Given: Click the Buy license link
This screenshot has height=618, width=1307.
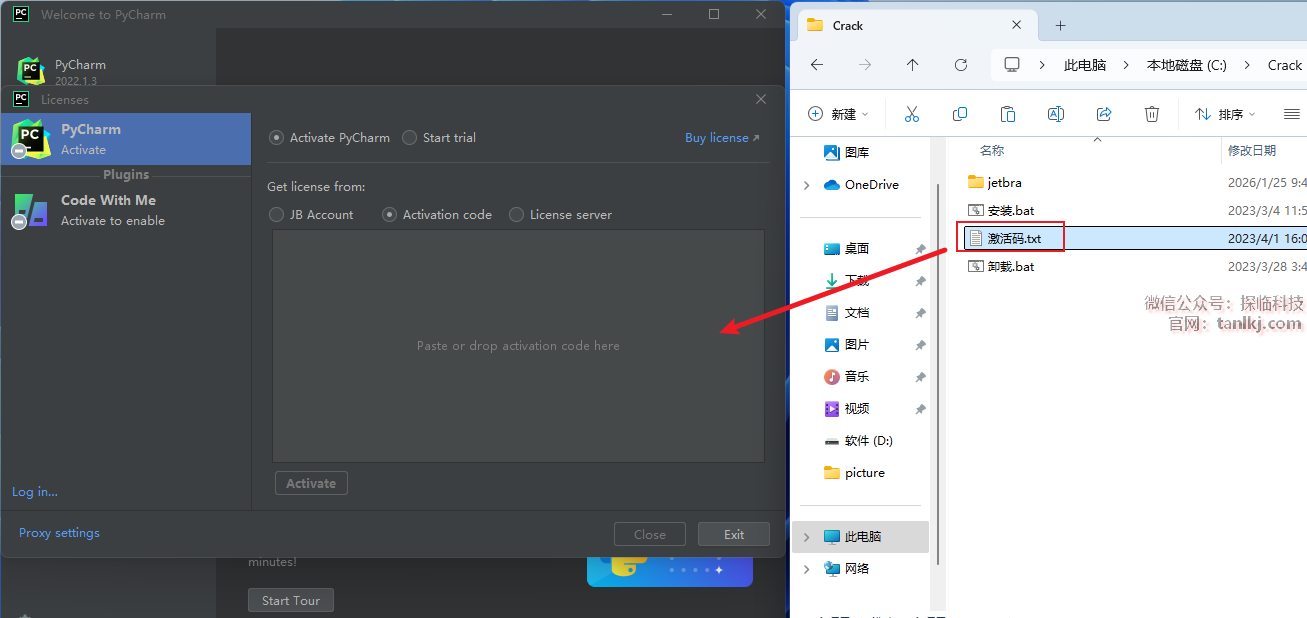Looking at the screenshot, I should pos(721,138).
